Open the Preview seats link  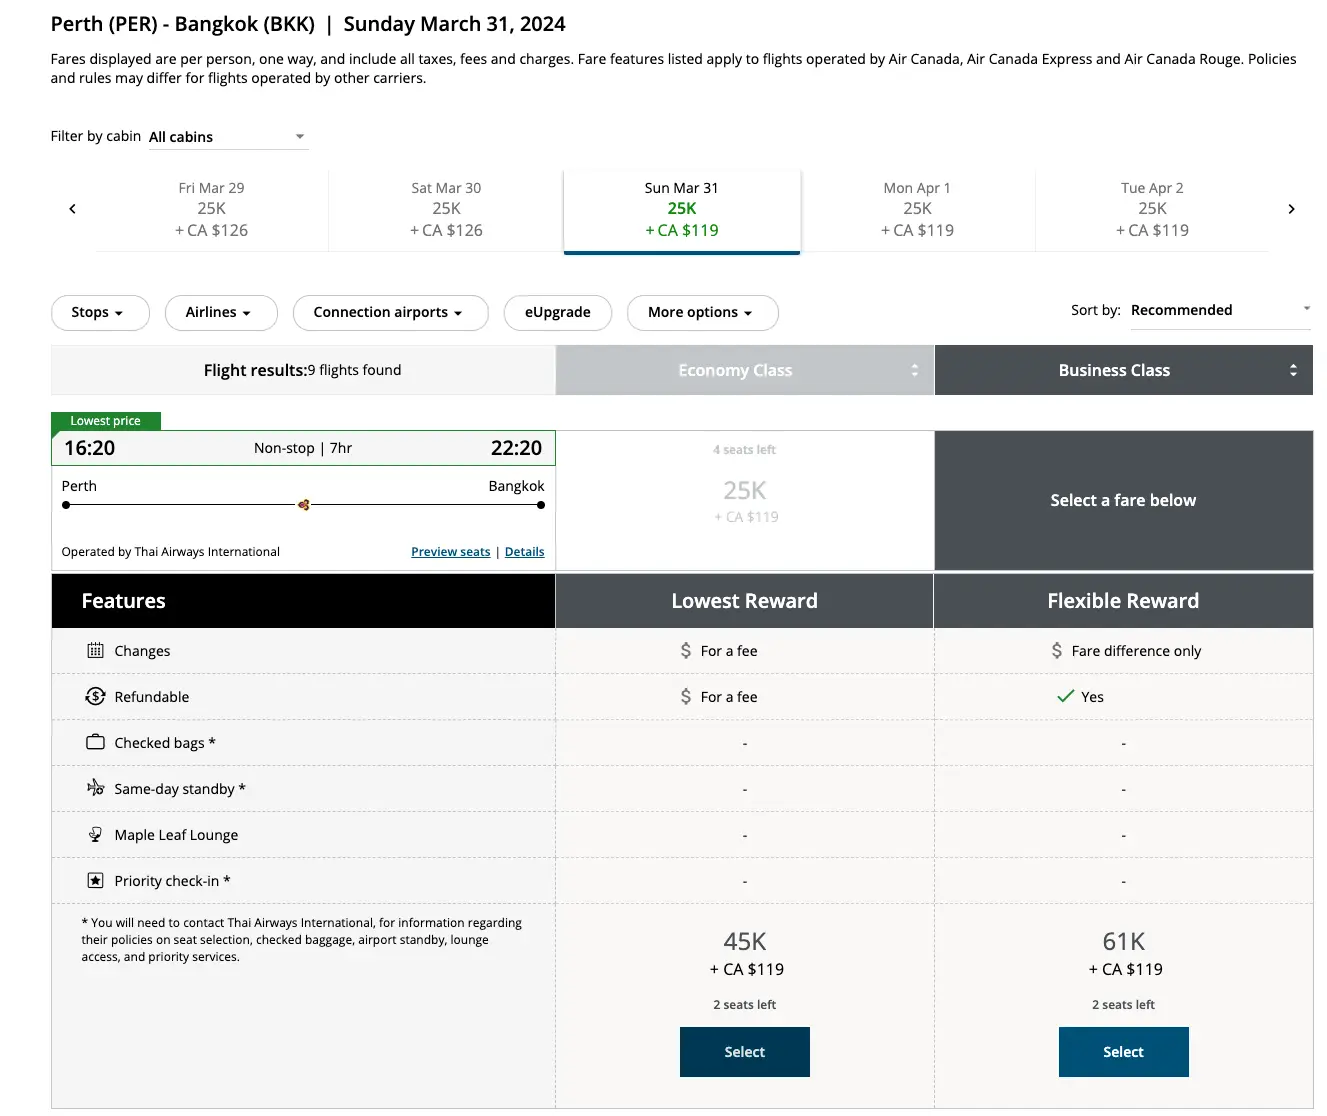[451, 552]
